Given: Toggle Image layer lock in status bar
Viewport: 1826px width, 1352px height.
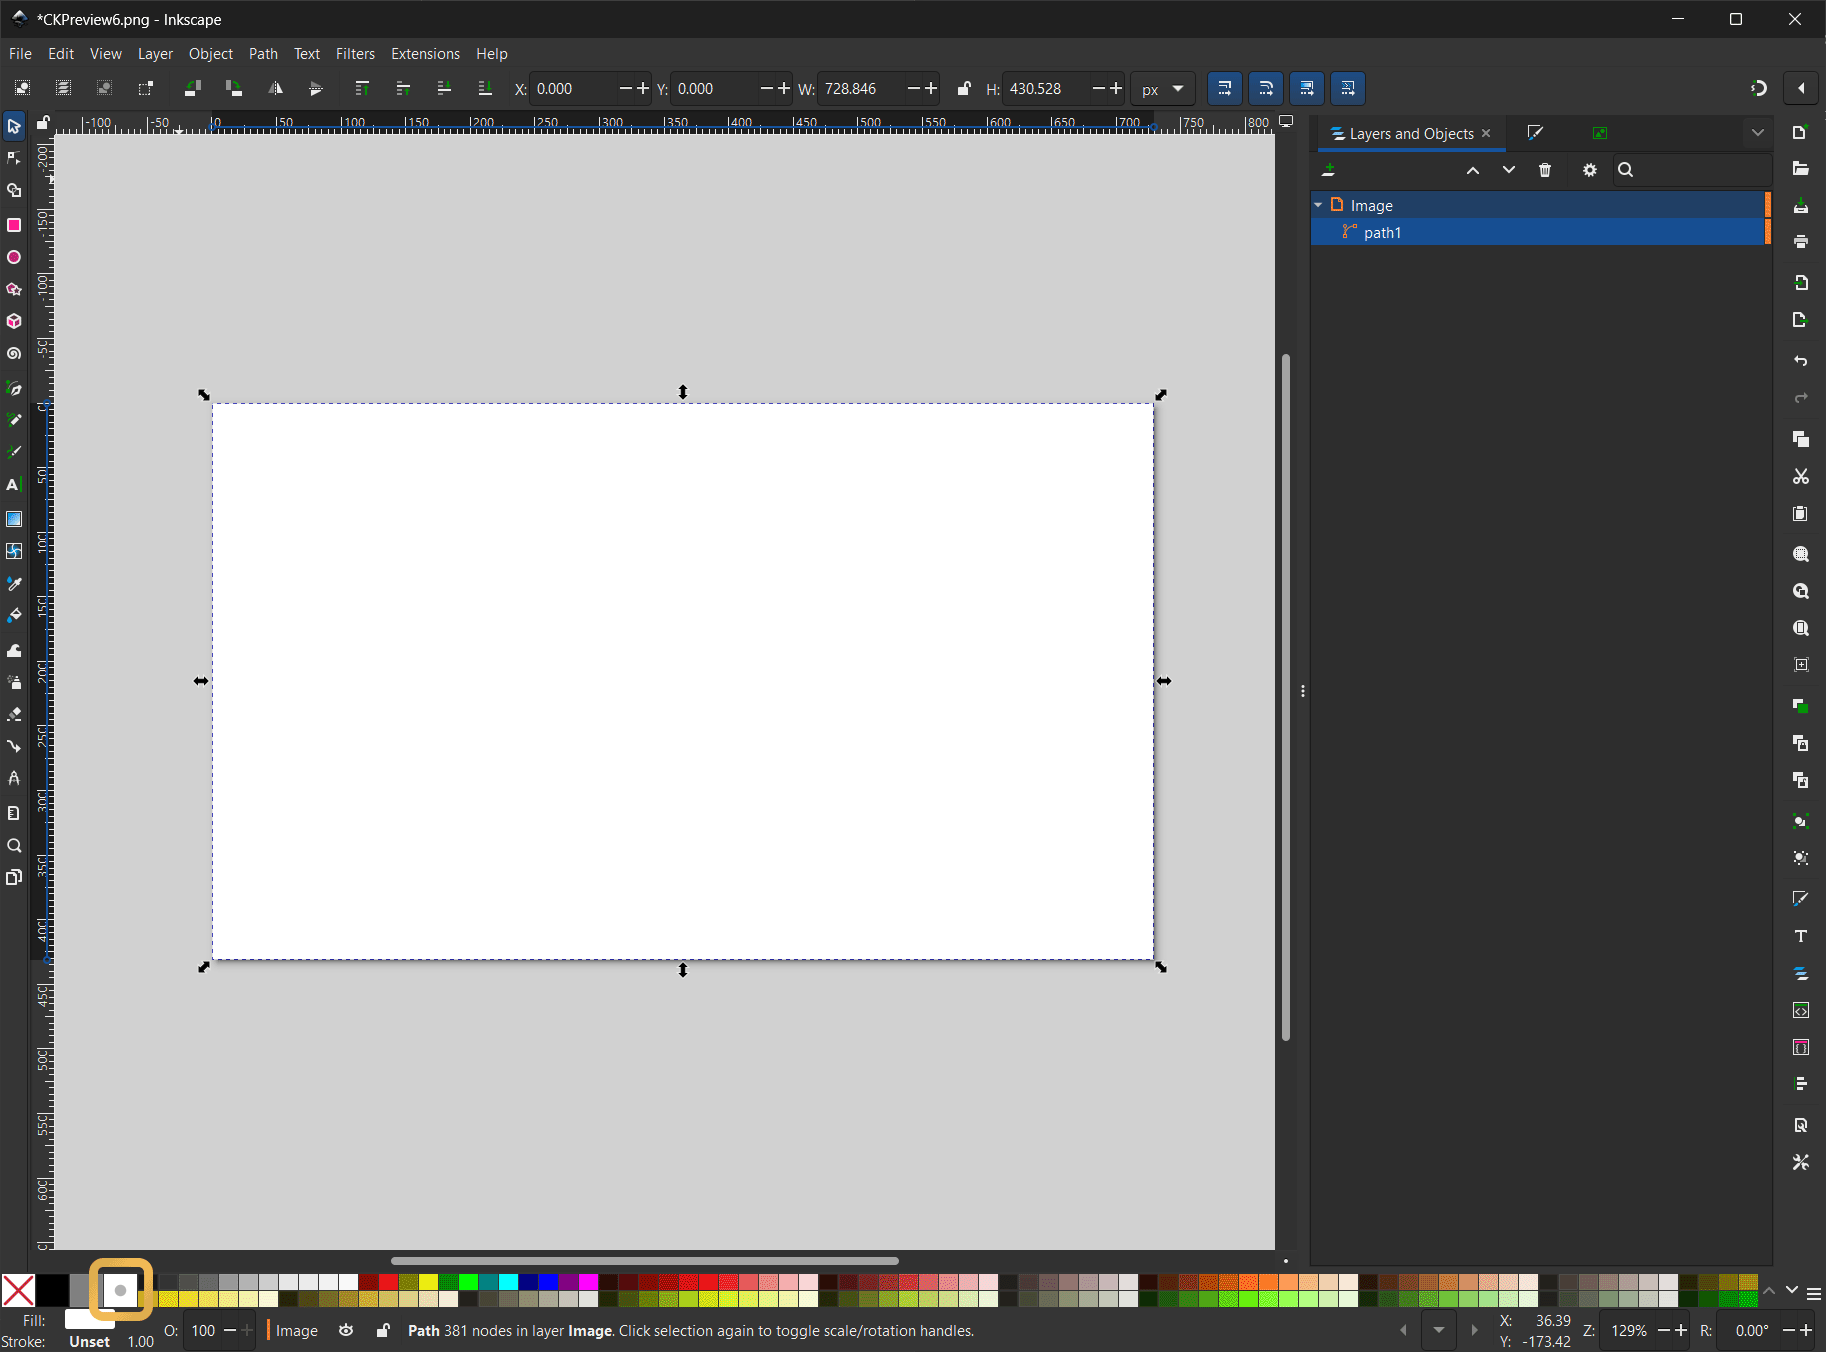Looking at the screenshot, I should click(x=383, y=1330).
